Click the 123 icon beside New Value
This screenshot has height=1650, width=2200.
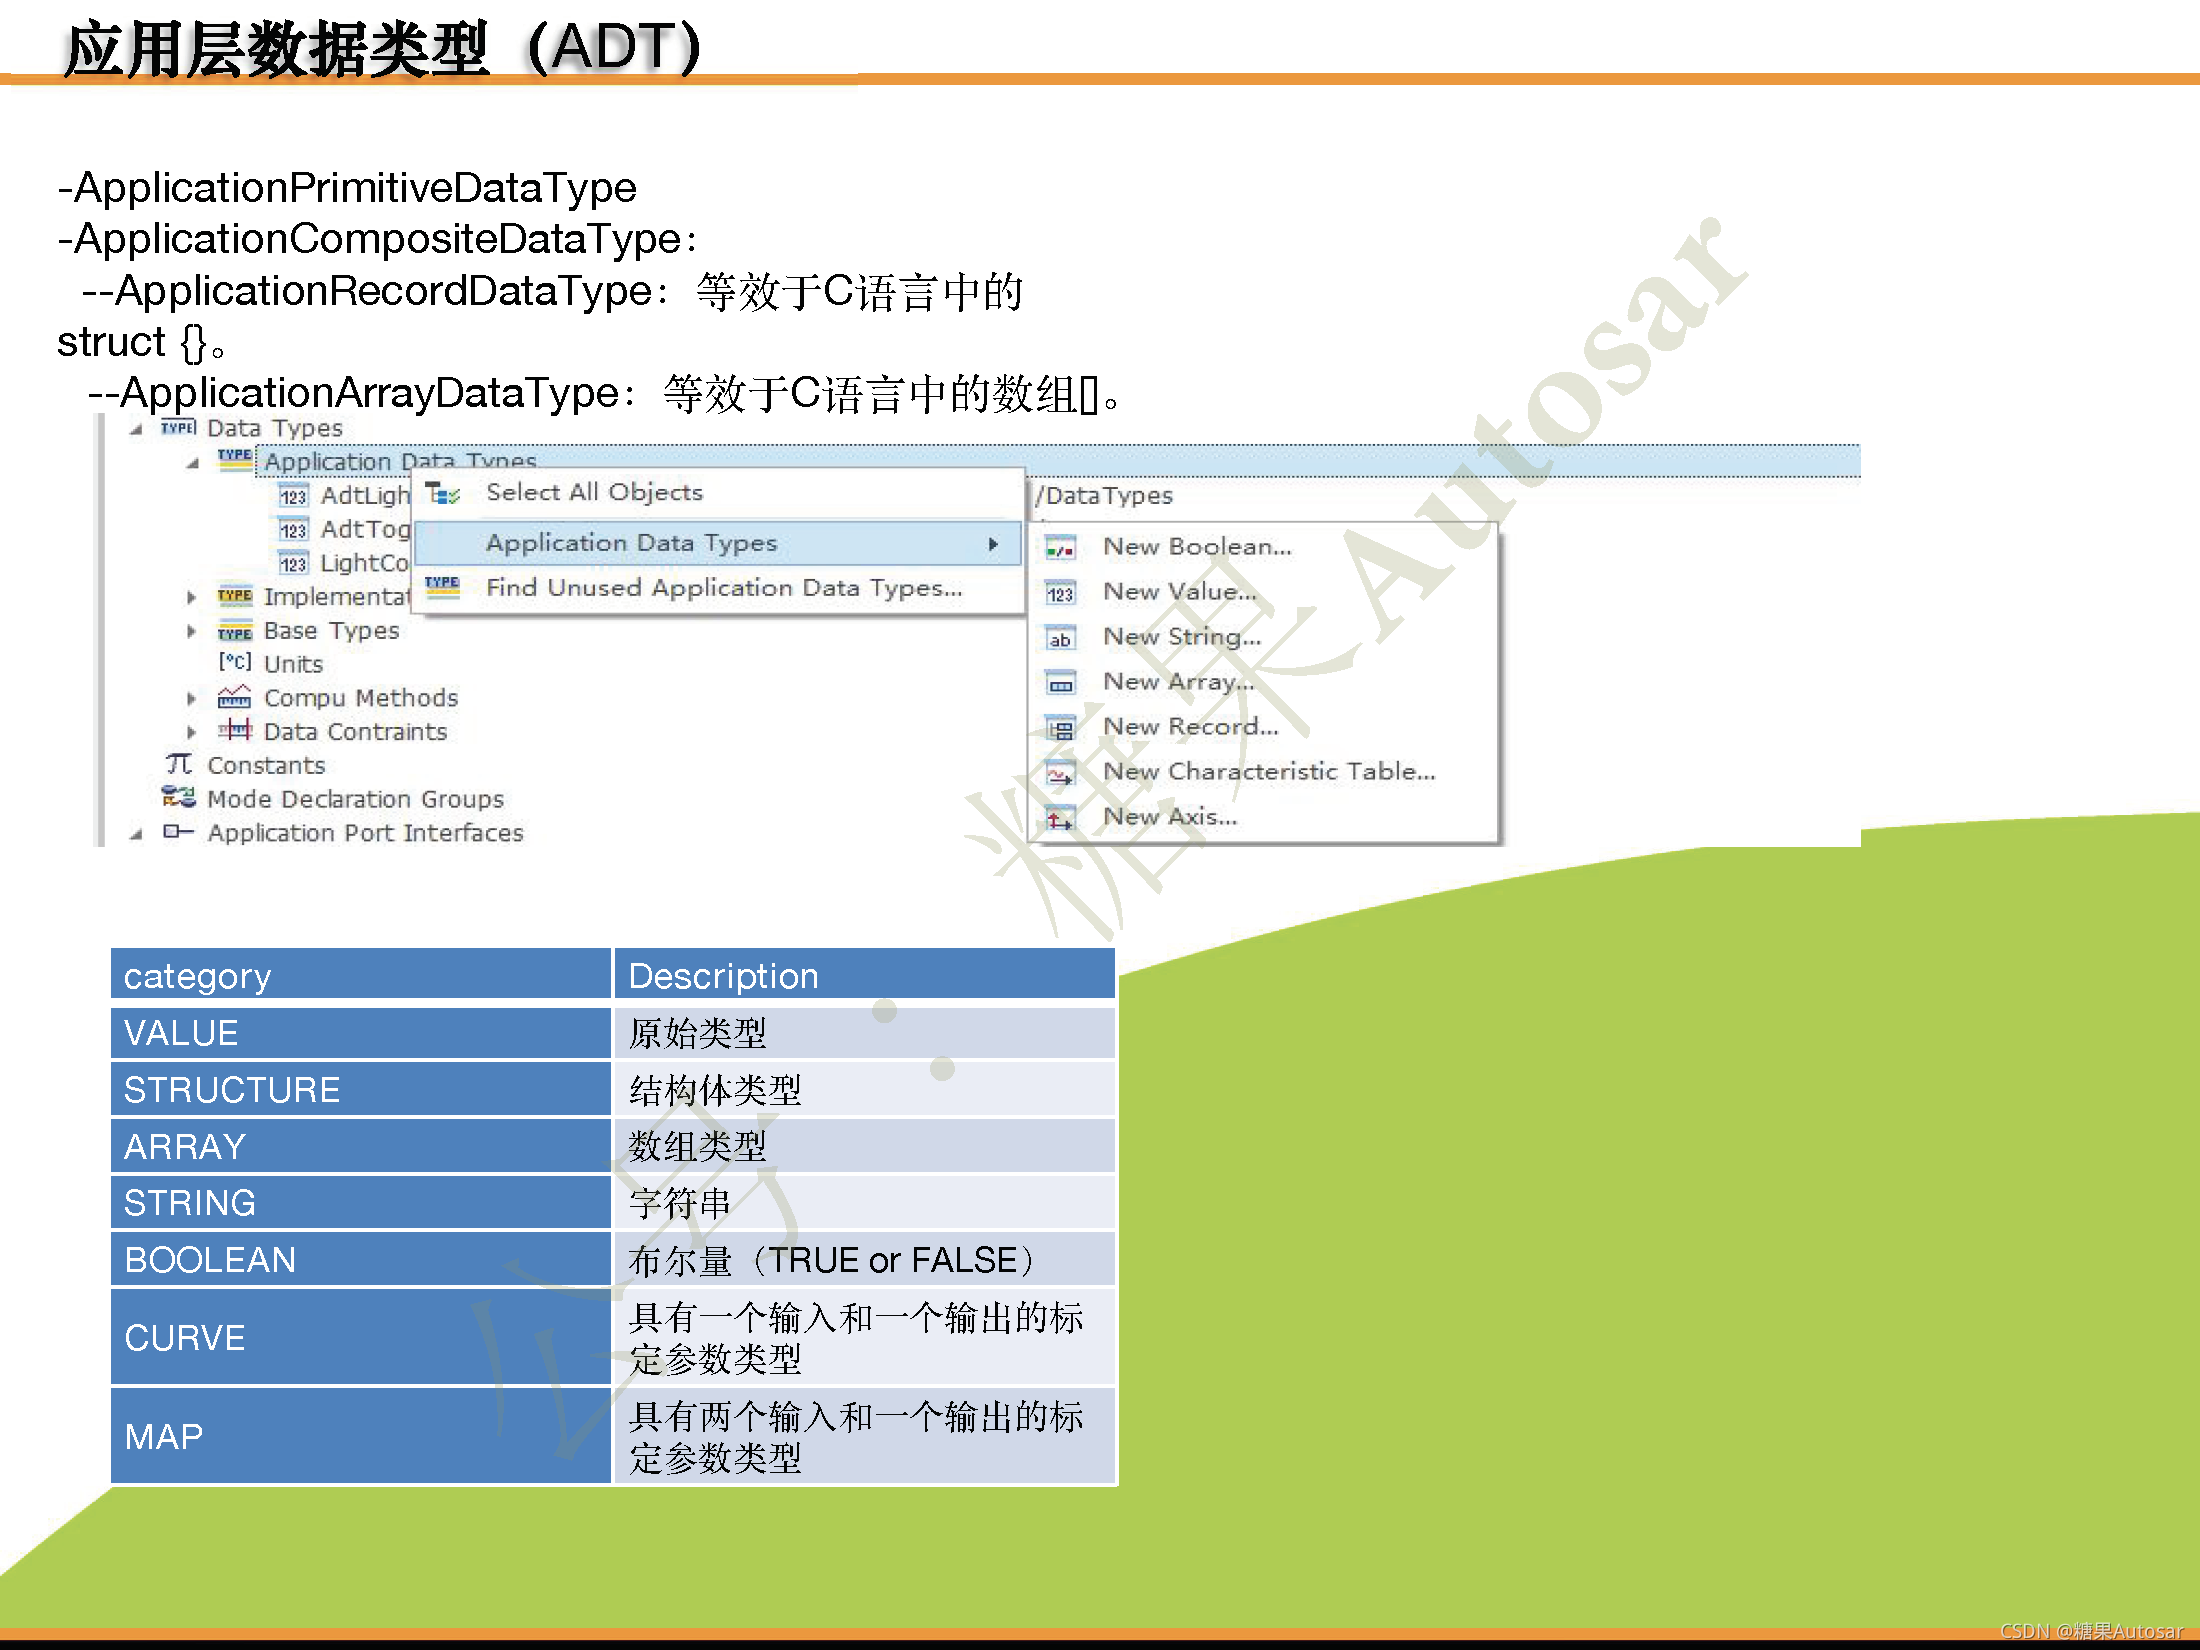1060,593
